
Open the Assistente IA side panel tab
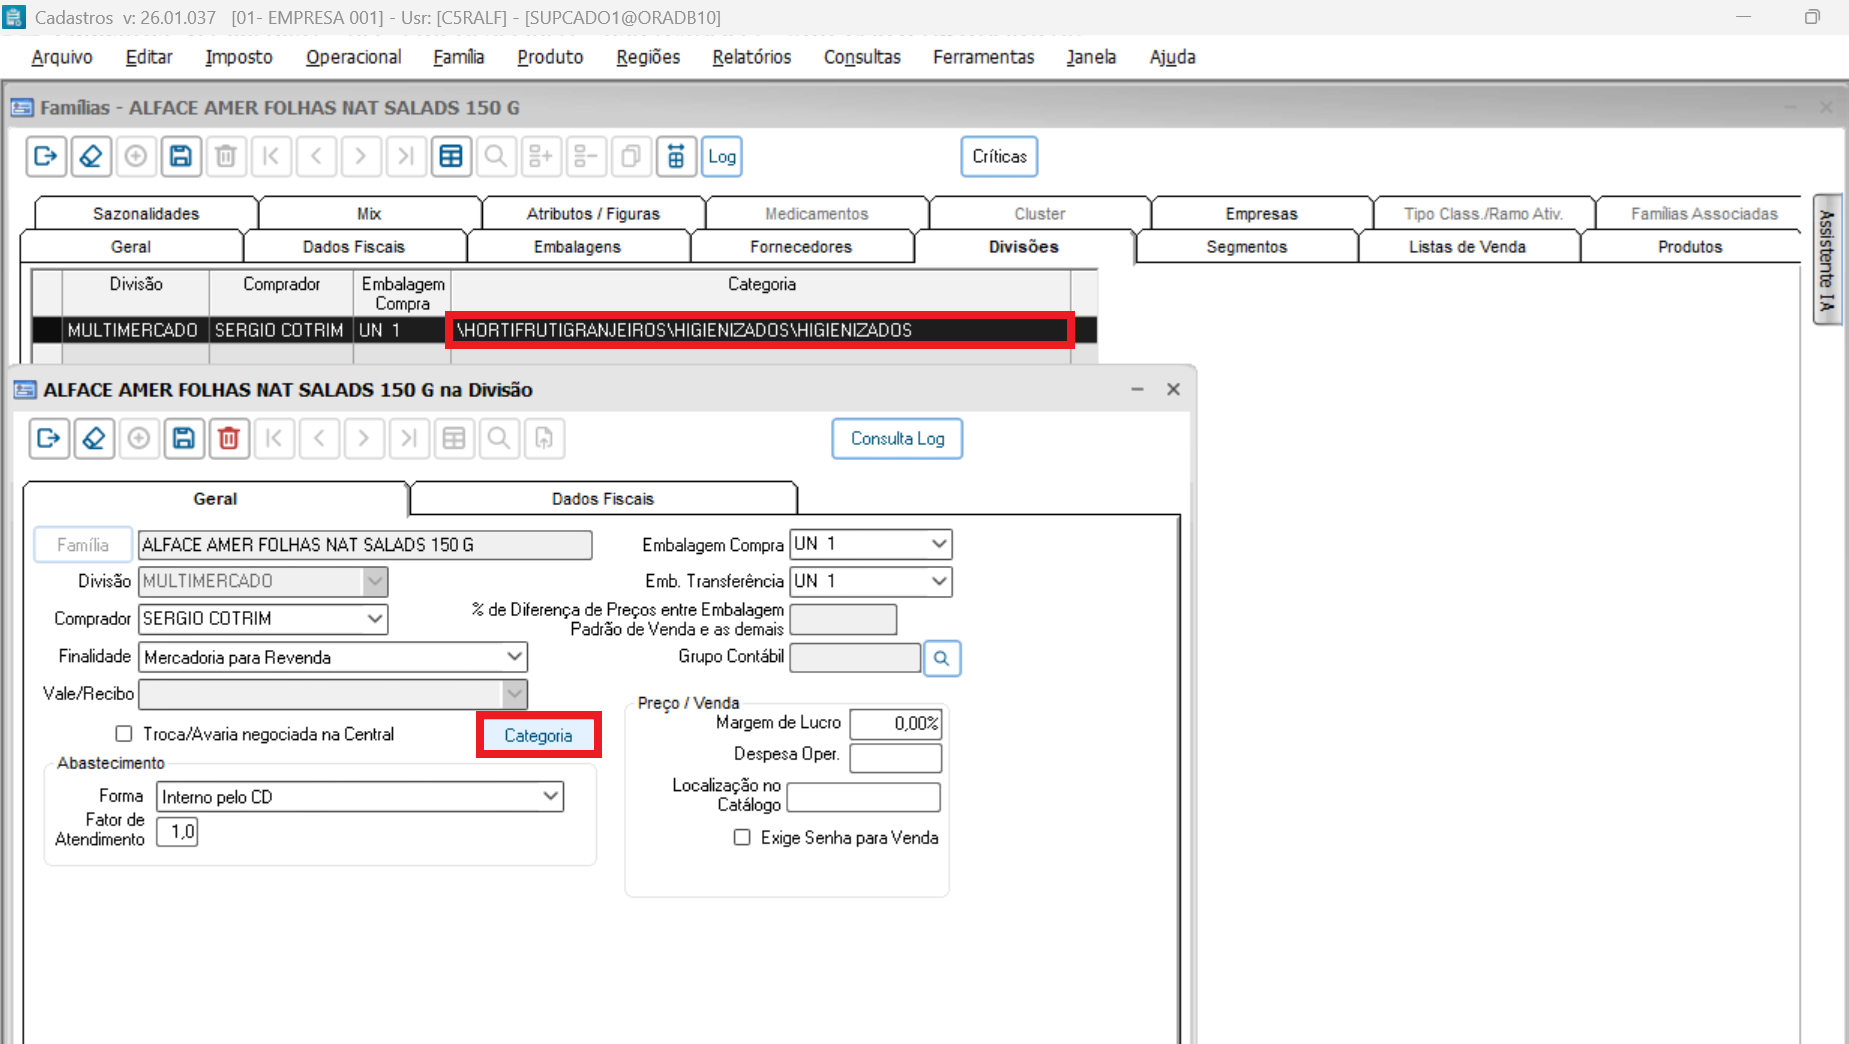(x=1827, y=260)
